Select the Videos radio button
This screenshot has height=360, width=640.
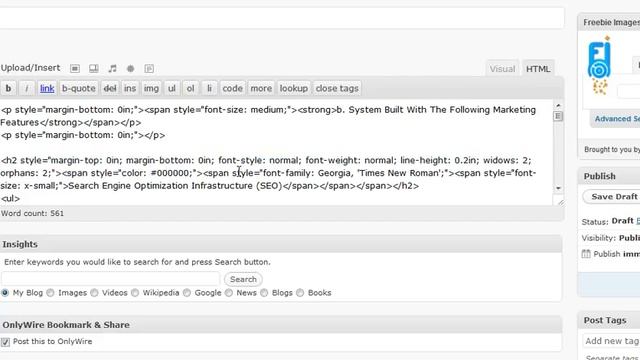tap(94, 293)
